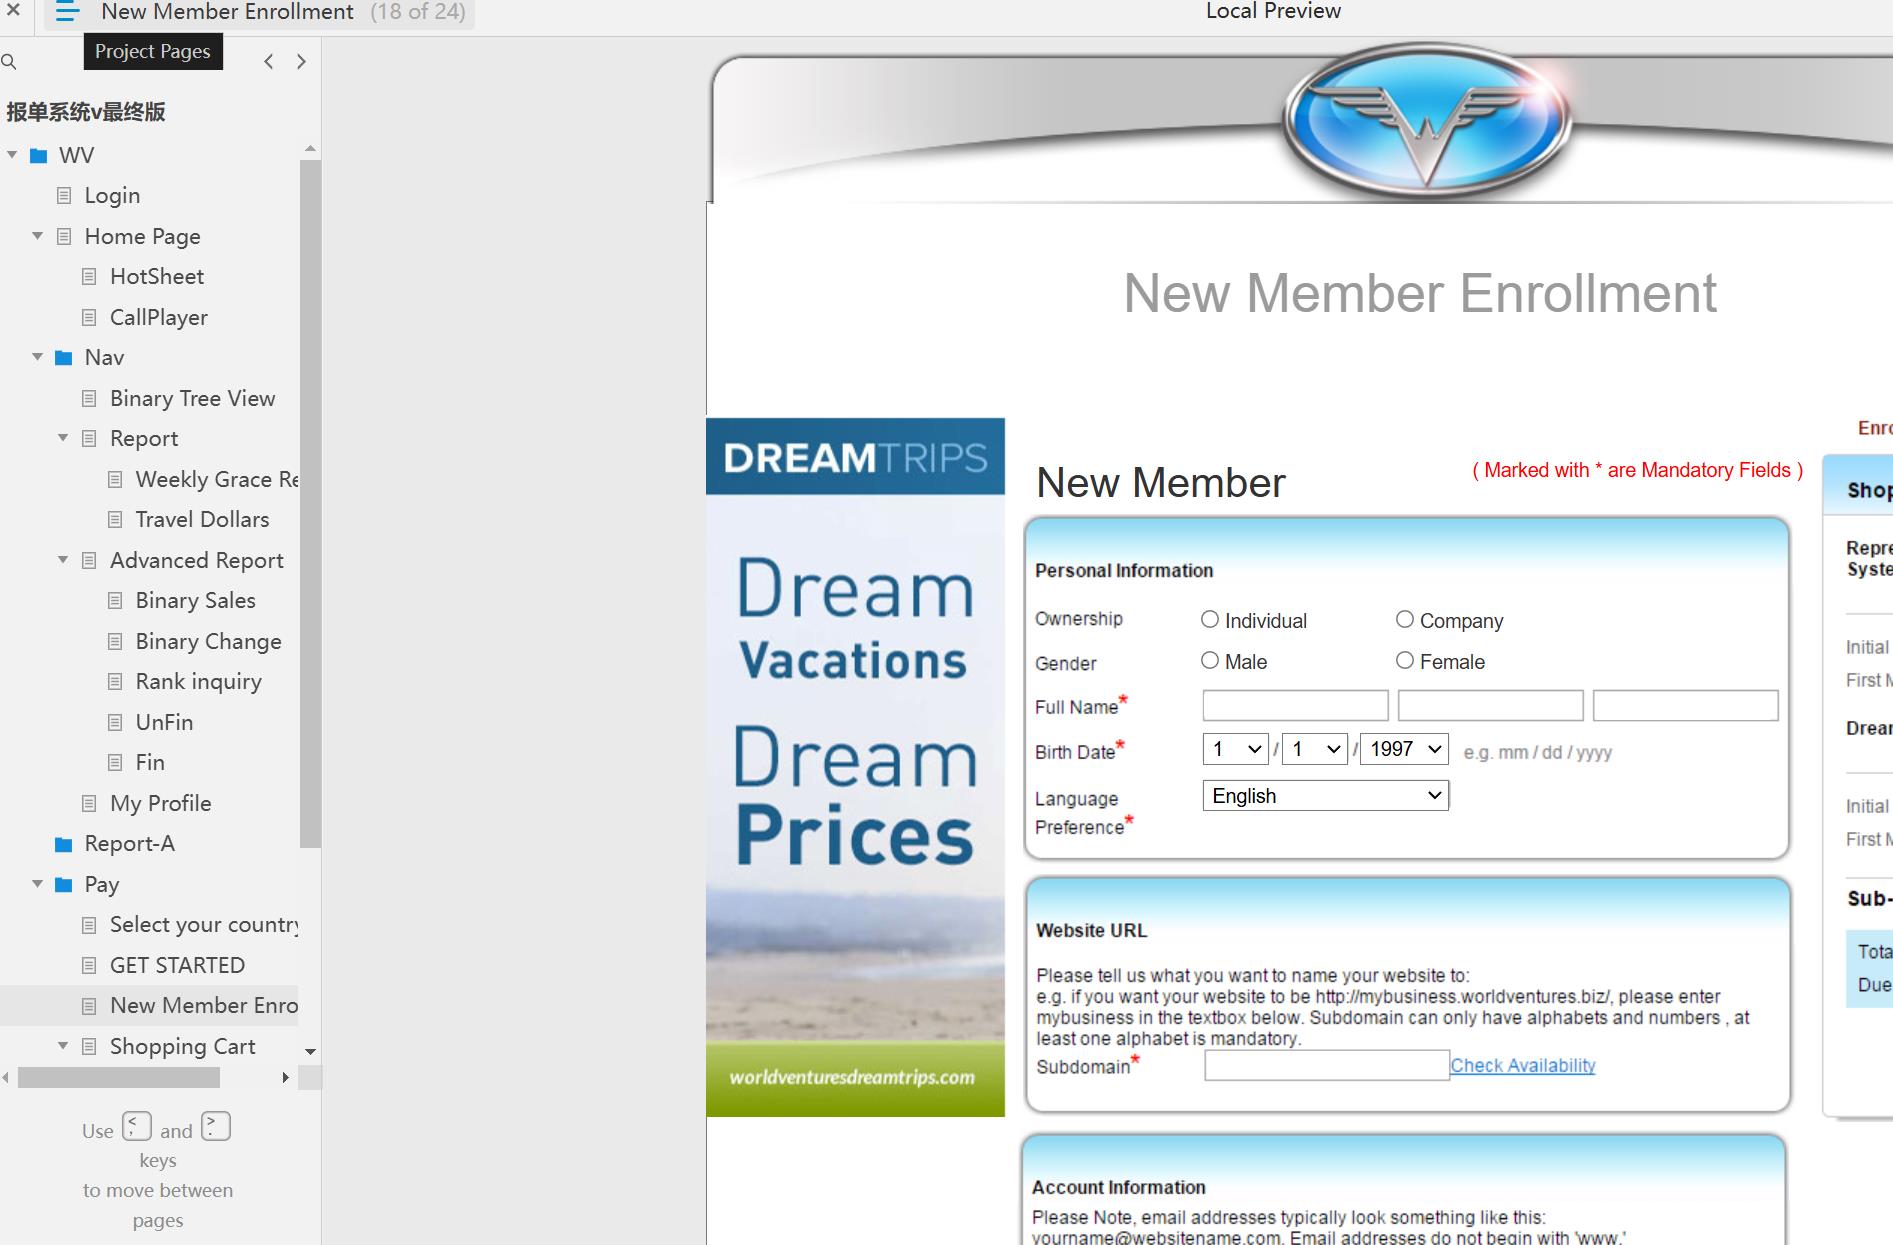Click the CallPlayer page icon

[89, 318]
